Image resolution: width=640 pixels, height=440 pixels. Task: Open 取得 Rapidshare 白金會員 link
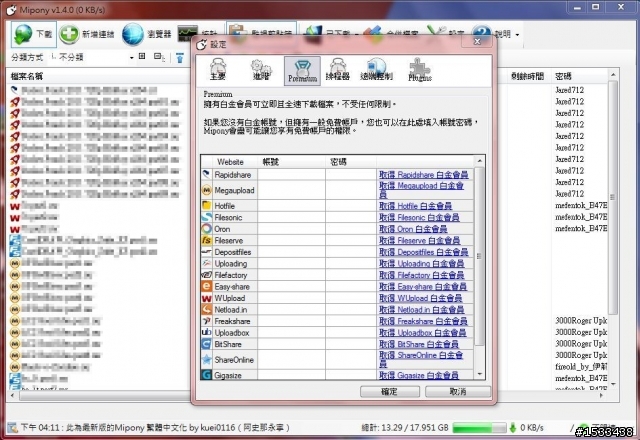(424, 175)
